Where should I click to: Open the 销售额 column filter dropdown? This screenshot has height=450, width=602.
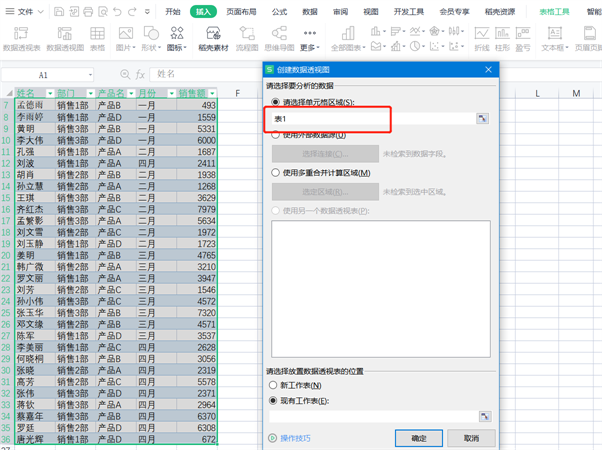[212, 94]
